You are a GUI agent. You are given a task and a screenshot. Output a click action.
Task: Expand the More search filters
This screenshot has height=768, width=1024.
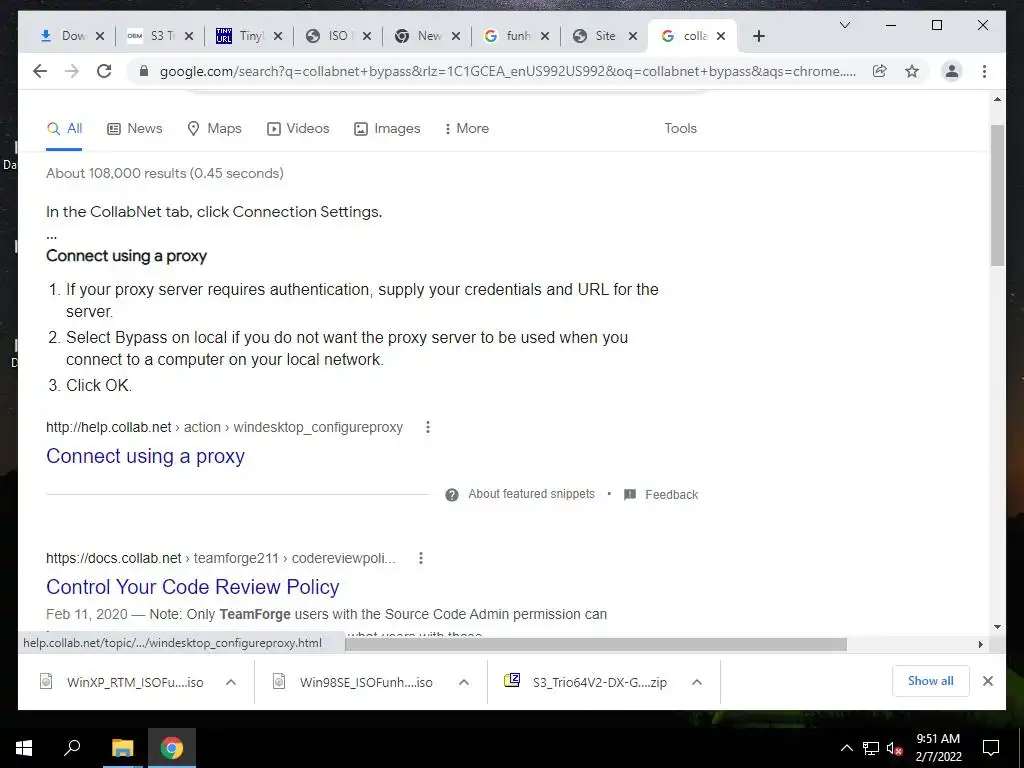click(466, 129)
